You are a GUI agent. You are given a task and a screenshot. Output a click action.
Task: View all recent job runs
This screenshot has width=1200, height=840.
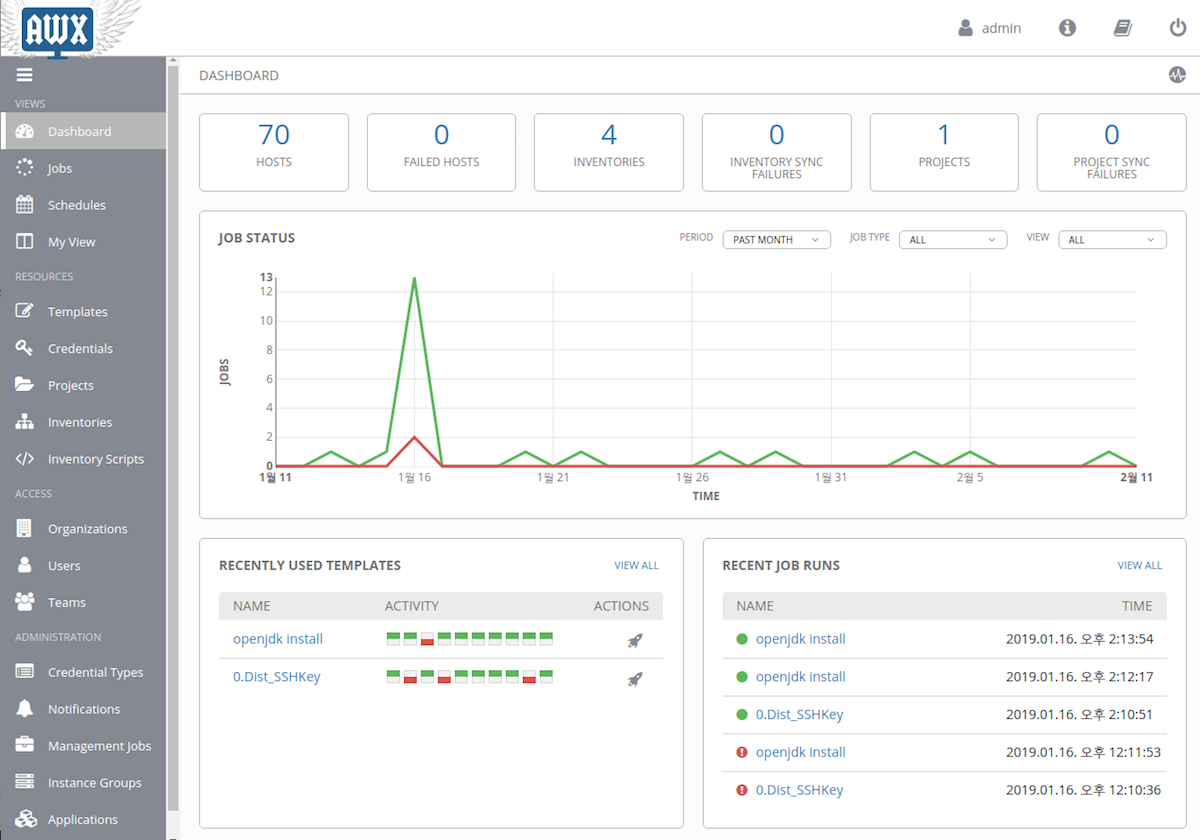point(1140,565)
